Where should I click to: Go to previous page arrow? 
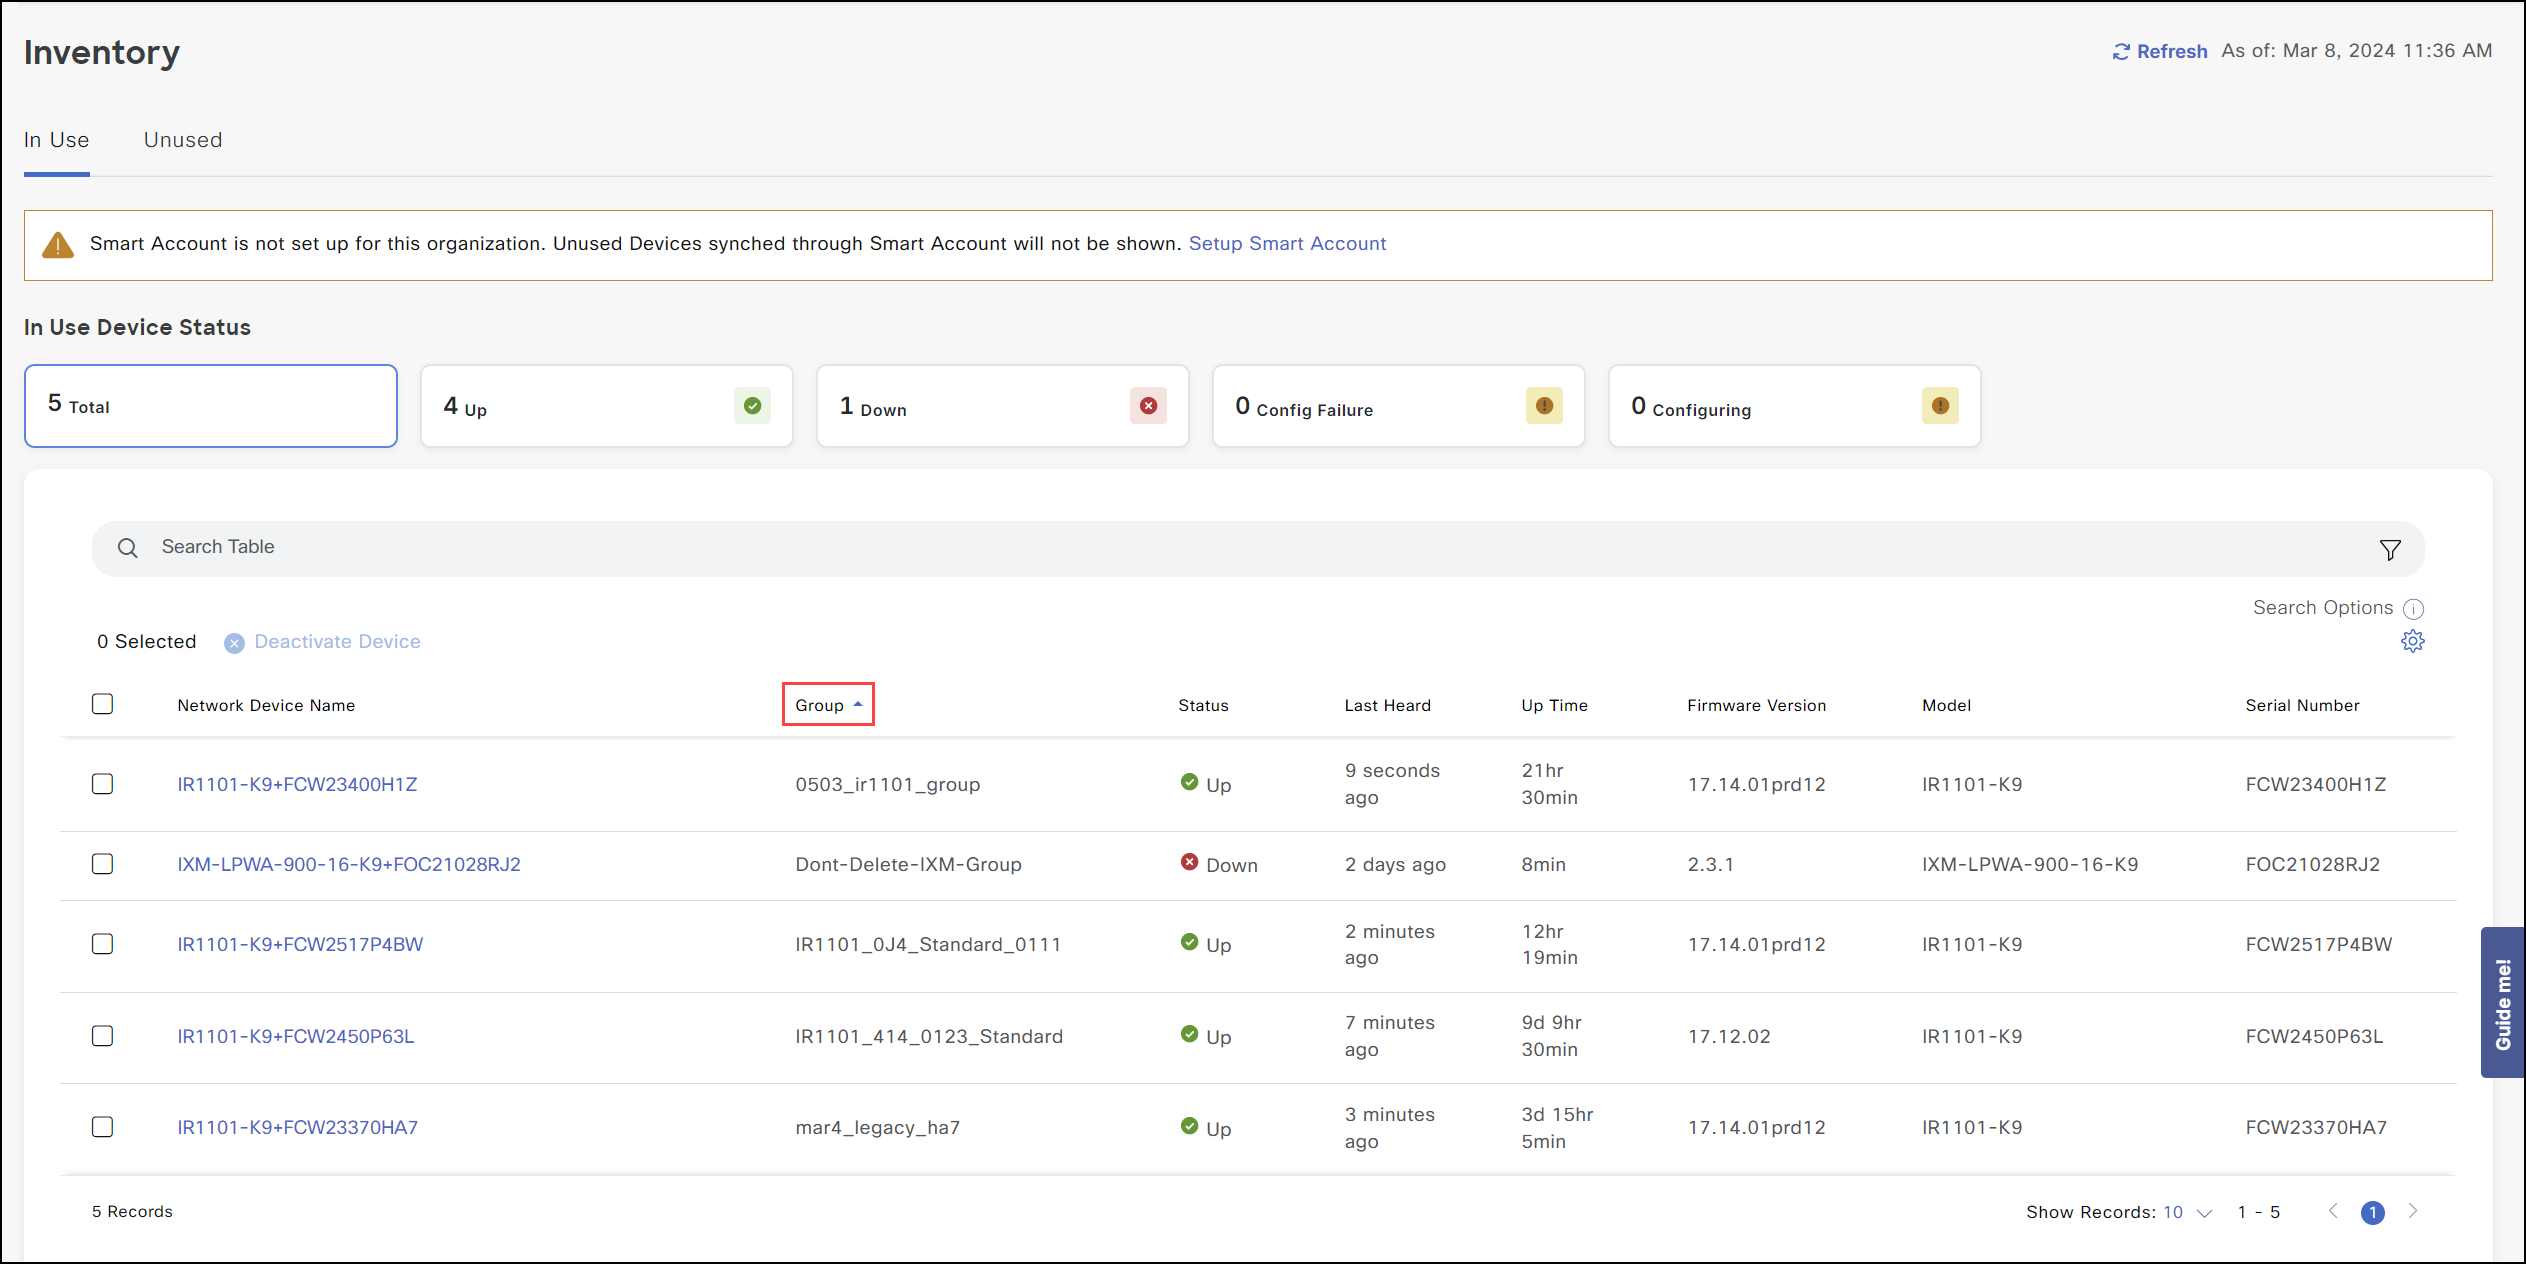(2333, 1211)
